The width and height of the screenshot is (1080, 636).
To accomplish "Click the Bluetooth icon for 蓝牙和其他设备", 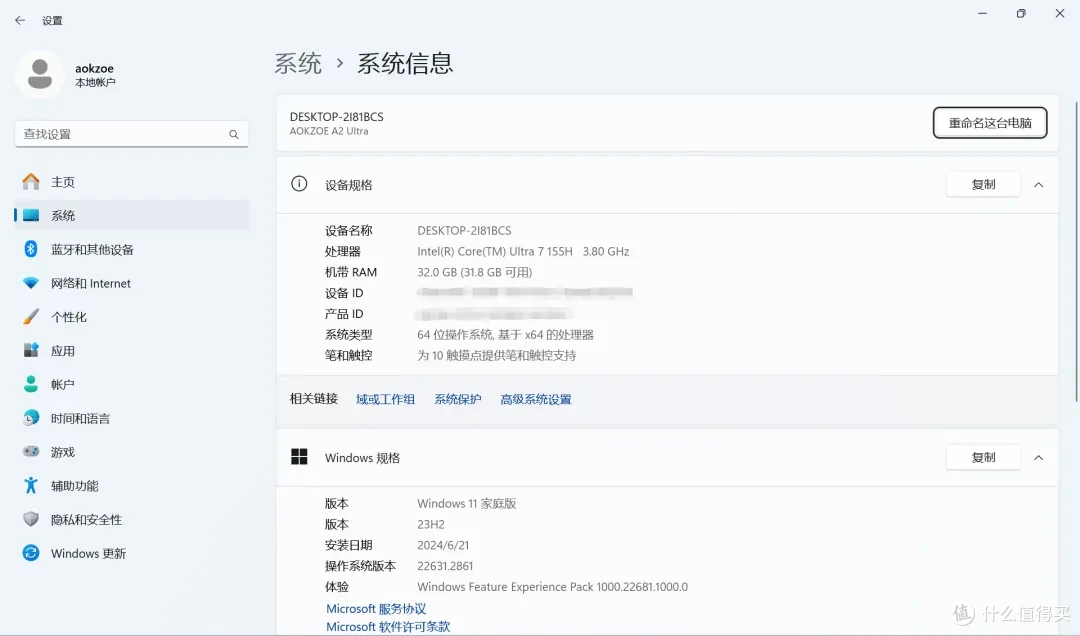I will click(x=31, y=249).
